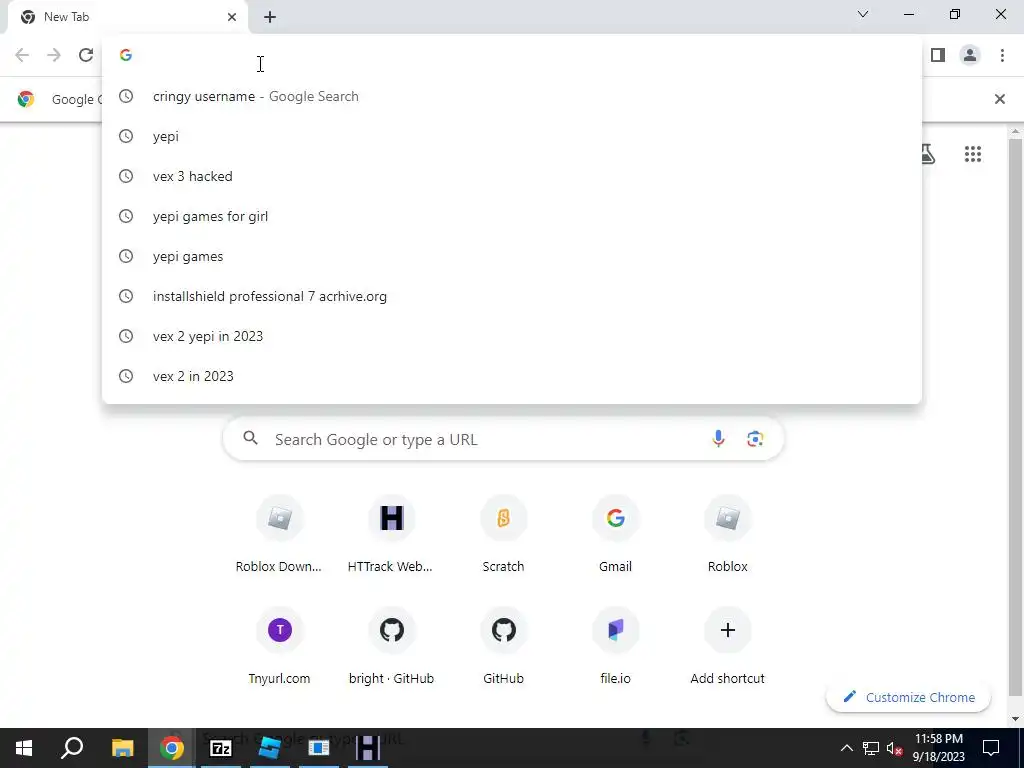The height and width of the screenshot is (768, 1024).
Task: Open Google Lens image search icon
Action: (x=755, y=439)
